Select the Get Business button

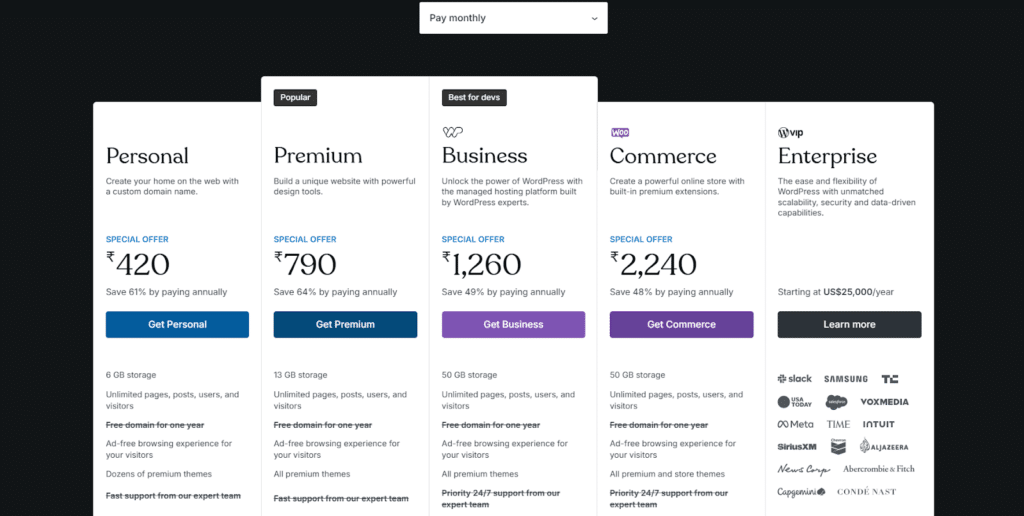(513, 325)
